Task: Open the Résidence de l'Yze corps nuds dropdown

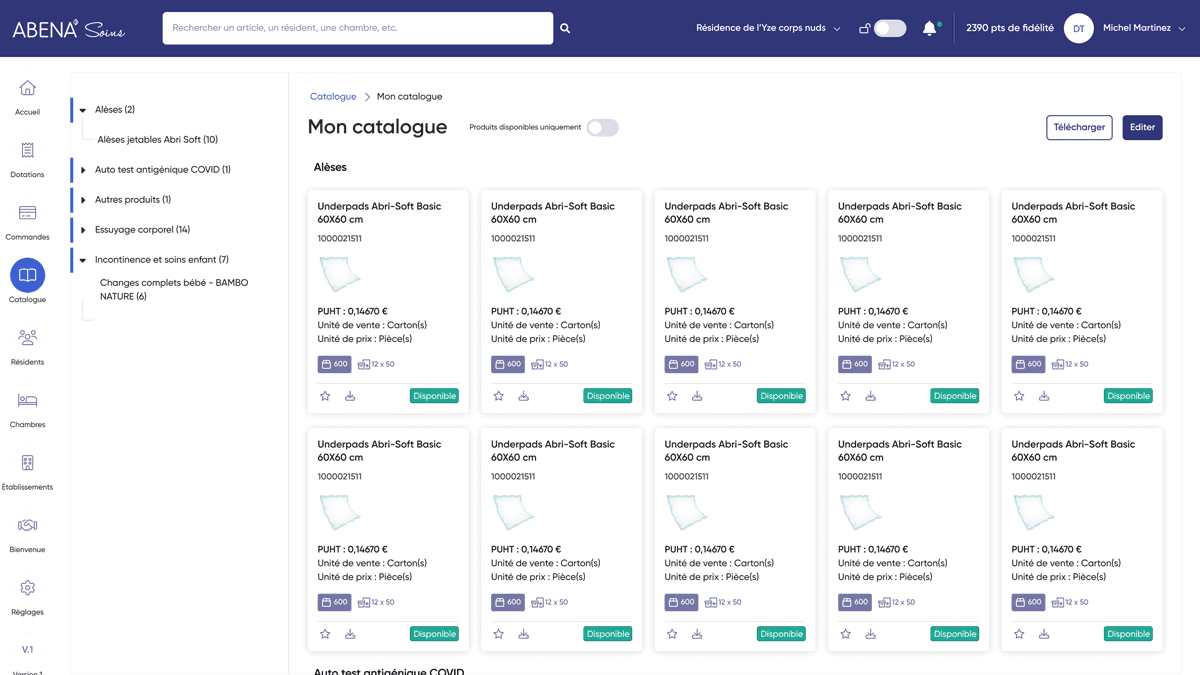Action: point(768,28)
